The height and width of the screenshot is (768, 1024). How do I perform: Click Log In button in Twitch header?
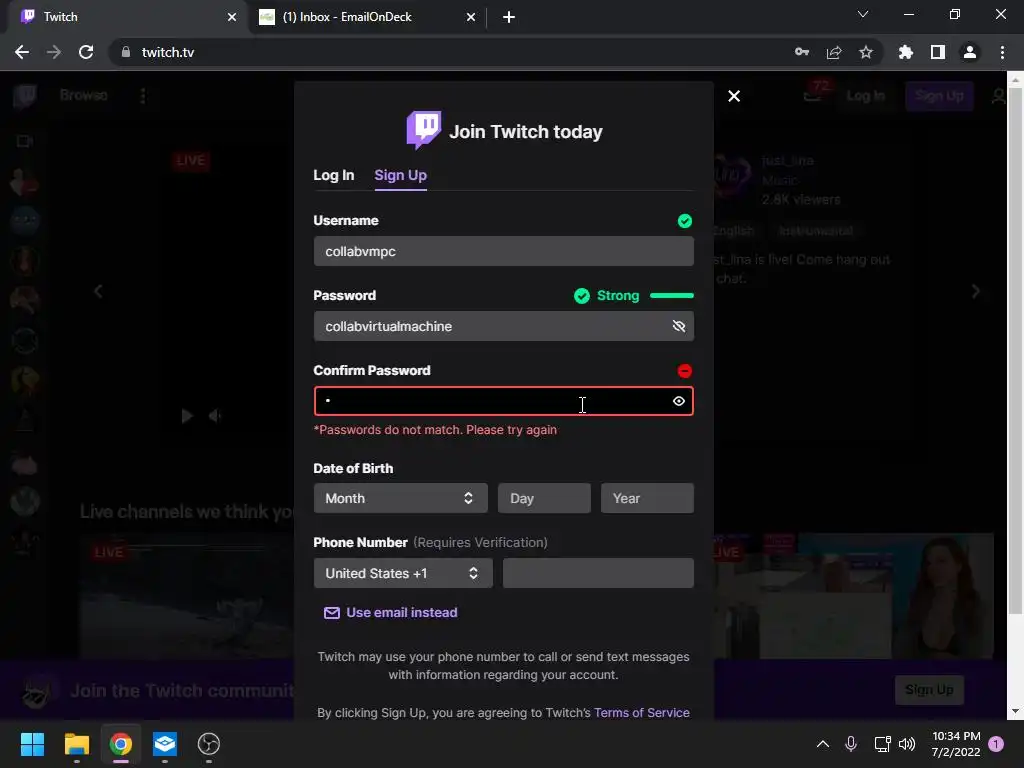(x=865, y=96)
